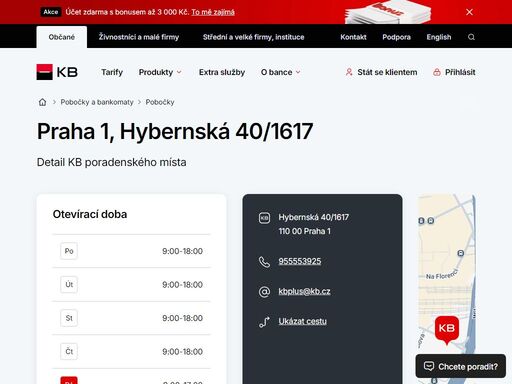Open the 'Chcete poradit?' chat button
This screenshot has width=512, height=384.
click(461, 366)
